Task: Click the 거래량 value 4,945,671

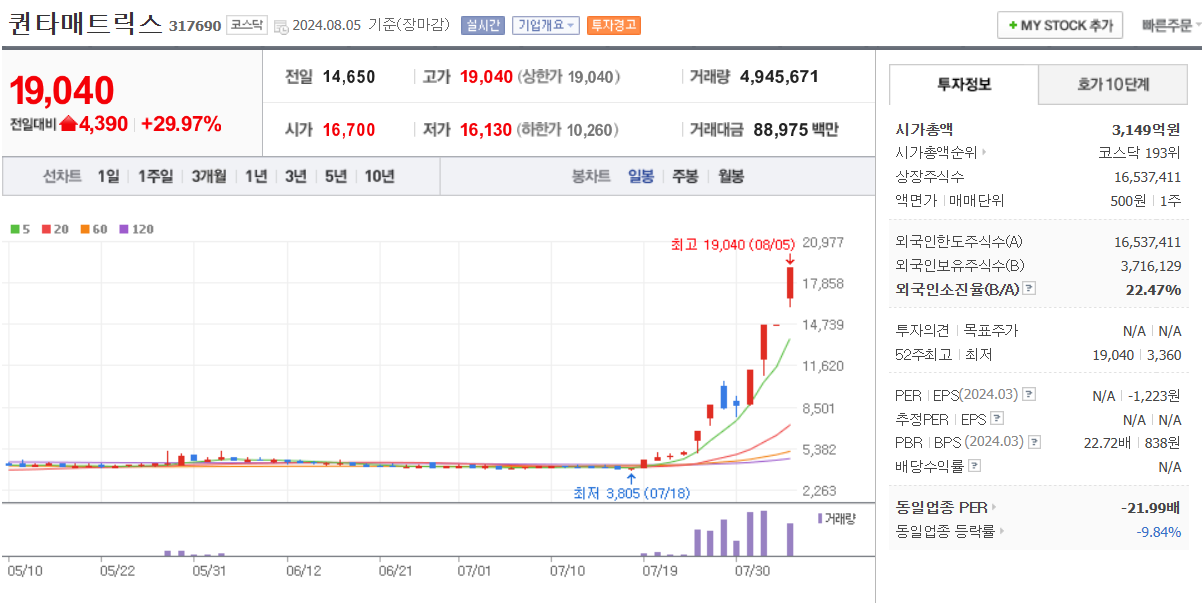Action: 779,76
